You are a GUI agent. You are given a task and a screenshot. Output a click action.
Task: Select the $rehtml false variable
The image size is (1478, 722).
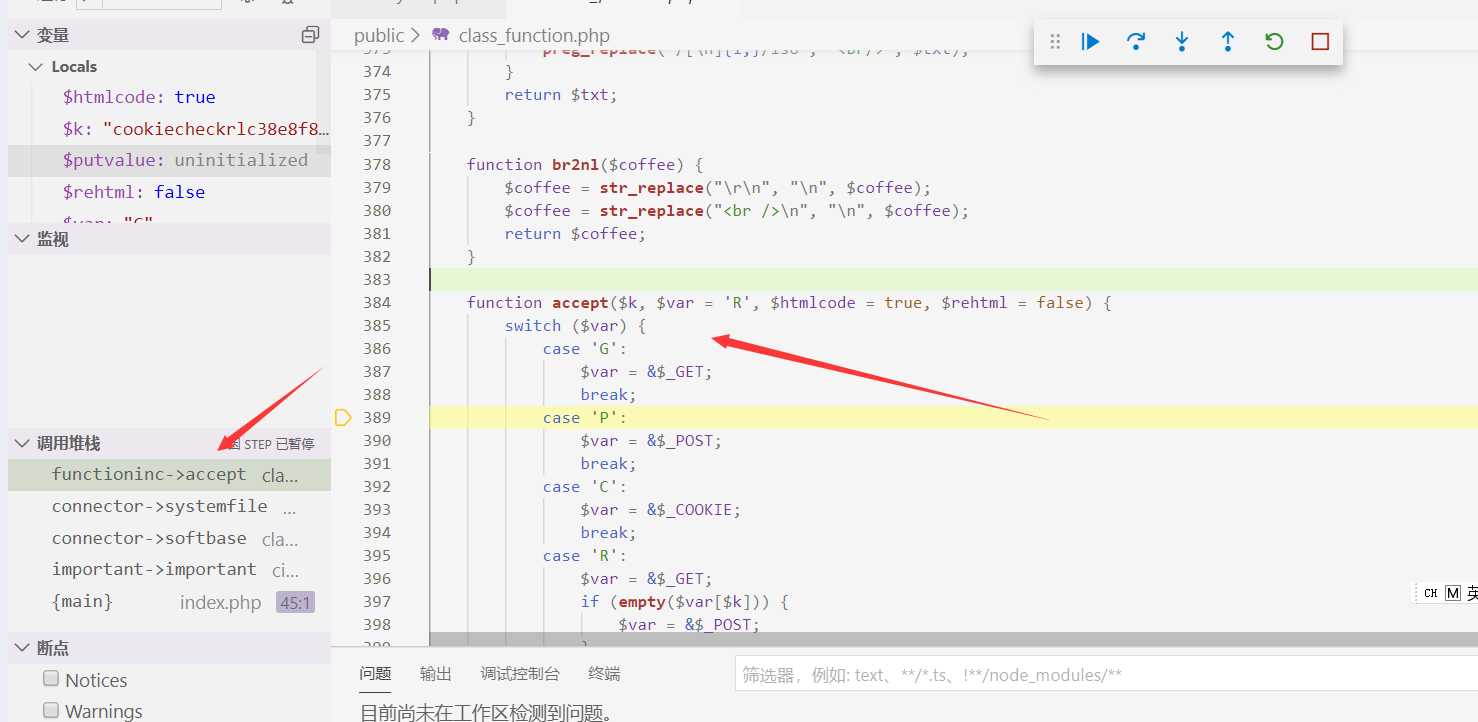click(x=169, y=192)
